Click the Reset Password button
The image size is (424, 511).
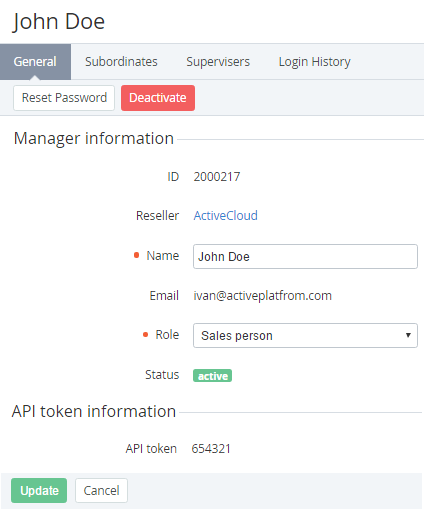[x=64, y=98]
